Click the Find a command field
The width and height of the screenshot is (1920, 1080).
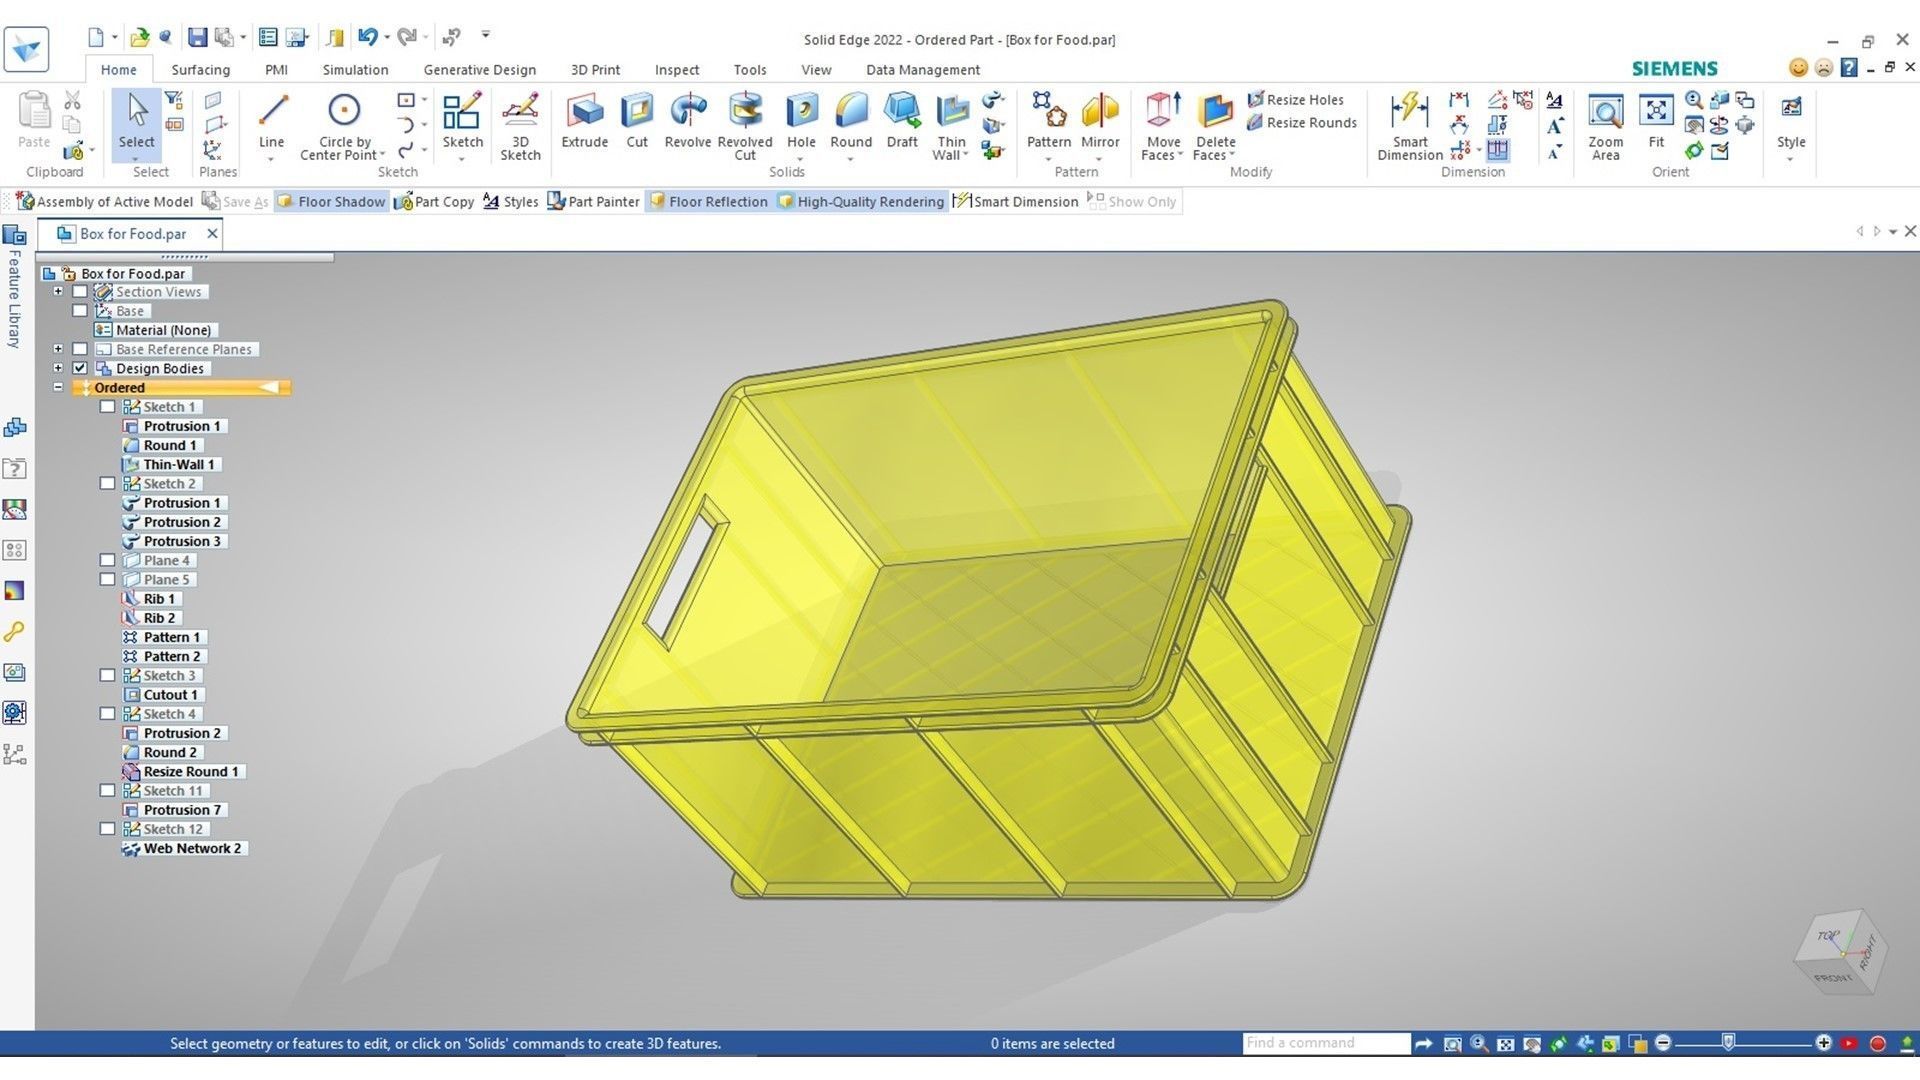pos(1326,1043)
